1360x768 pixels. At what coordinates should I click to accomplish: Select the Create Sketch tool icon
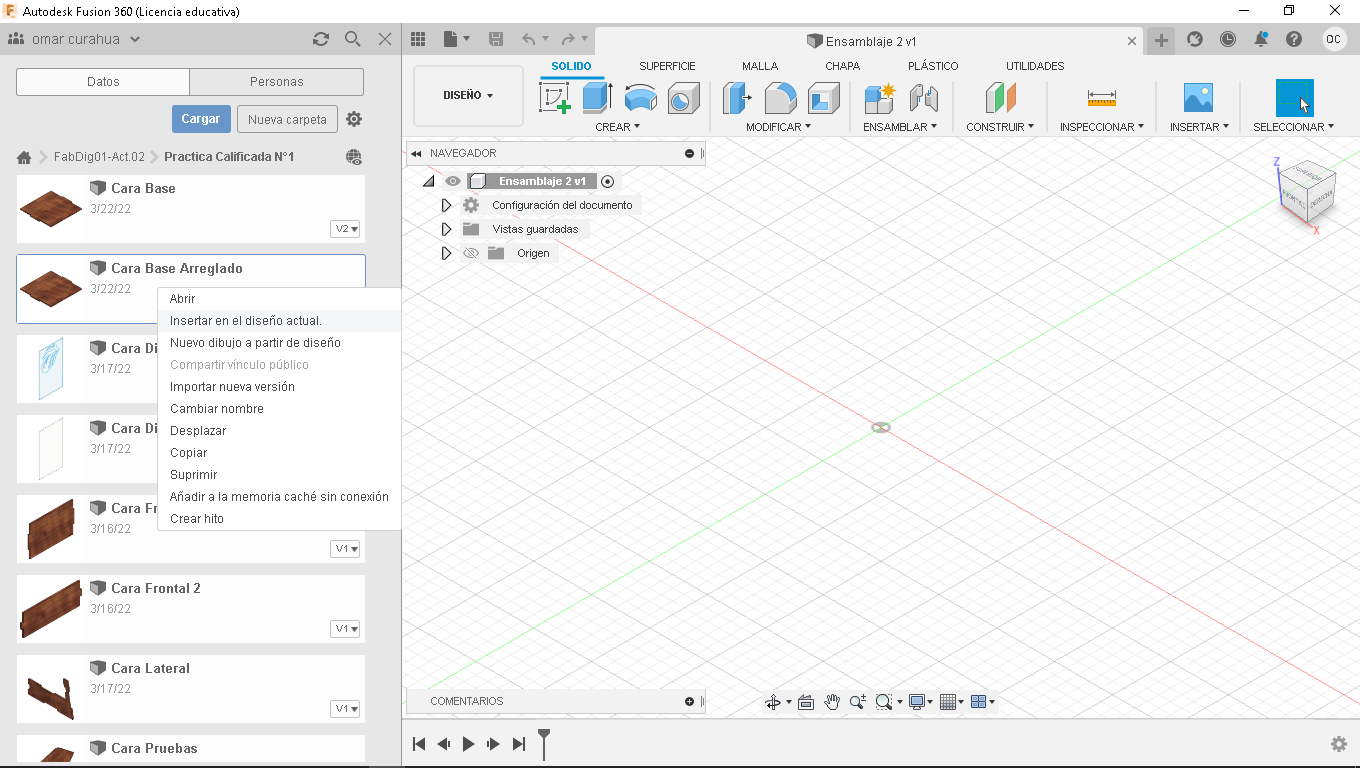click(555, 98)
